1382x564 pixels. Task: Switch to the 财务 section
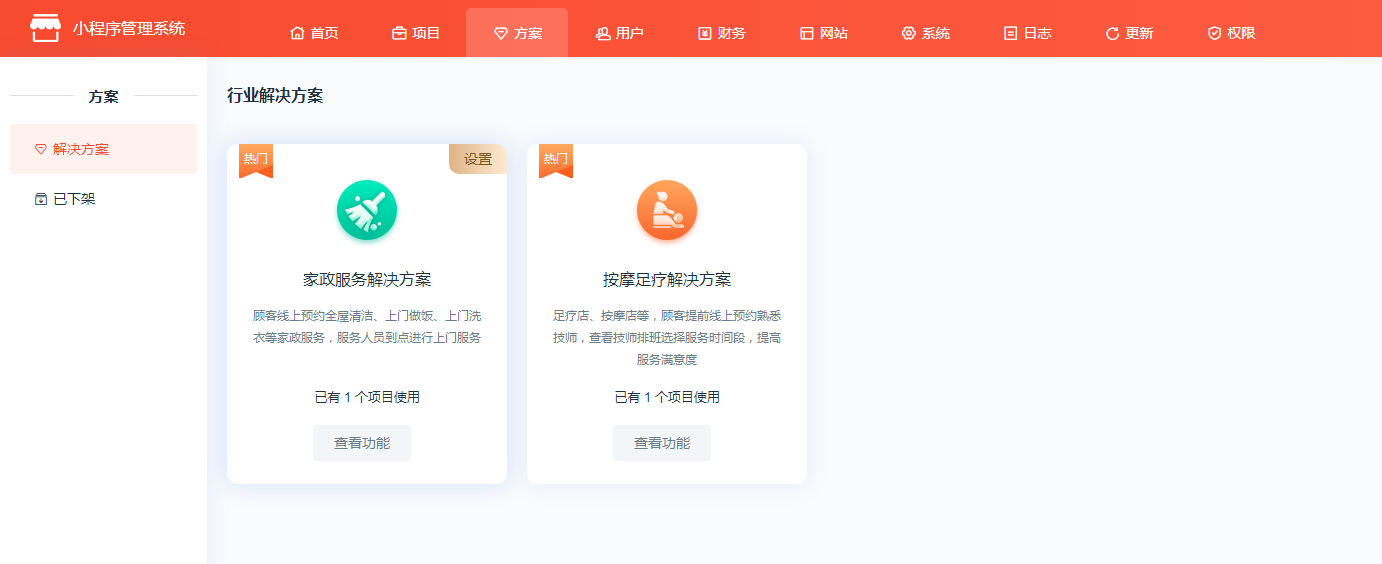click(x=722, y=33)
